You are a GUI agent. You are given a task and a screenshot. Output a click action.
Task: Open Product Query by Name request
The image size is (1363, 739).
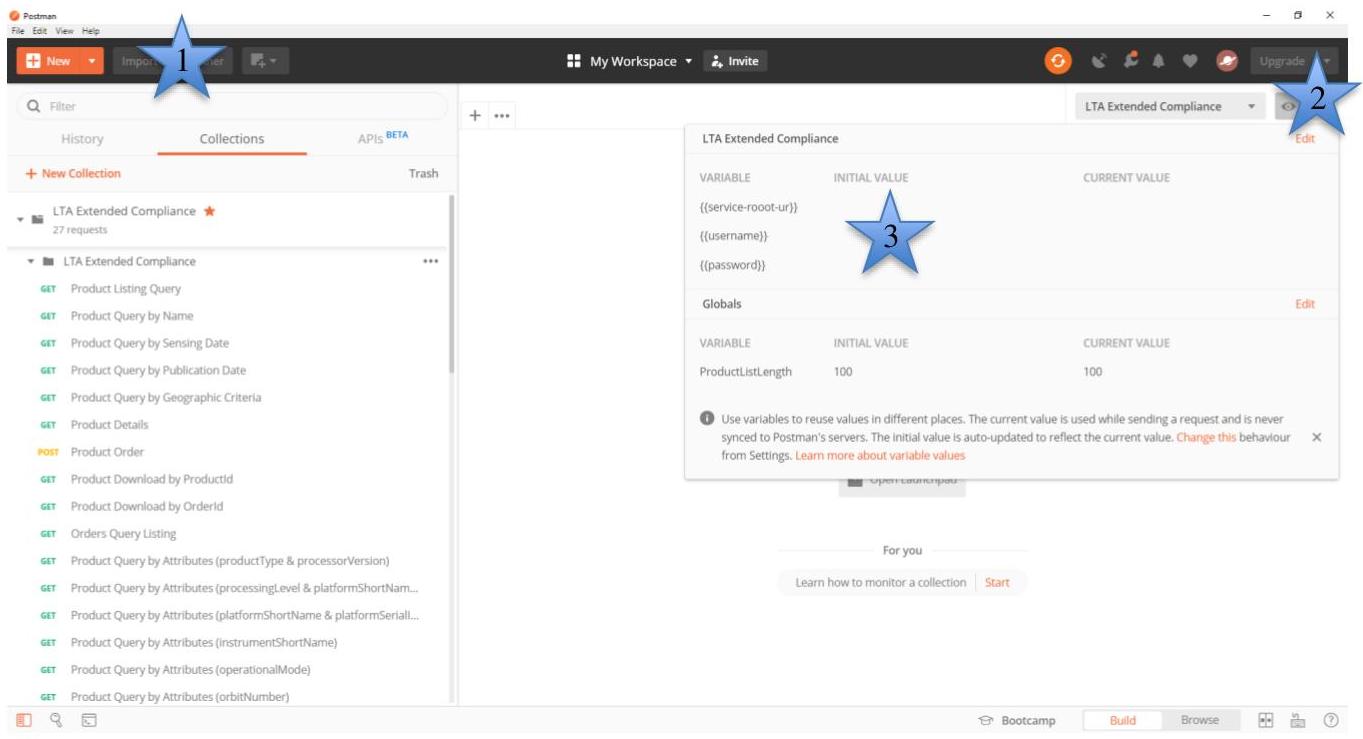132,316
